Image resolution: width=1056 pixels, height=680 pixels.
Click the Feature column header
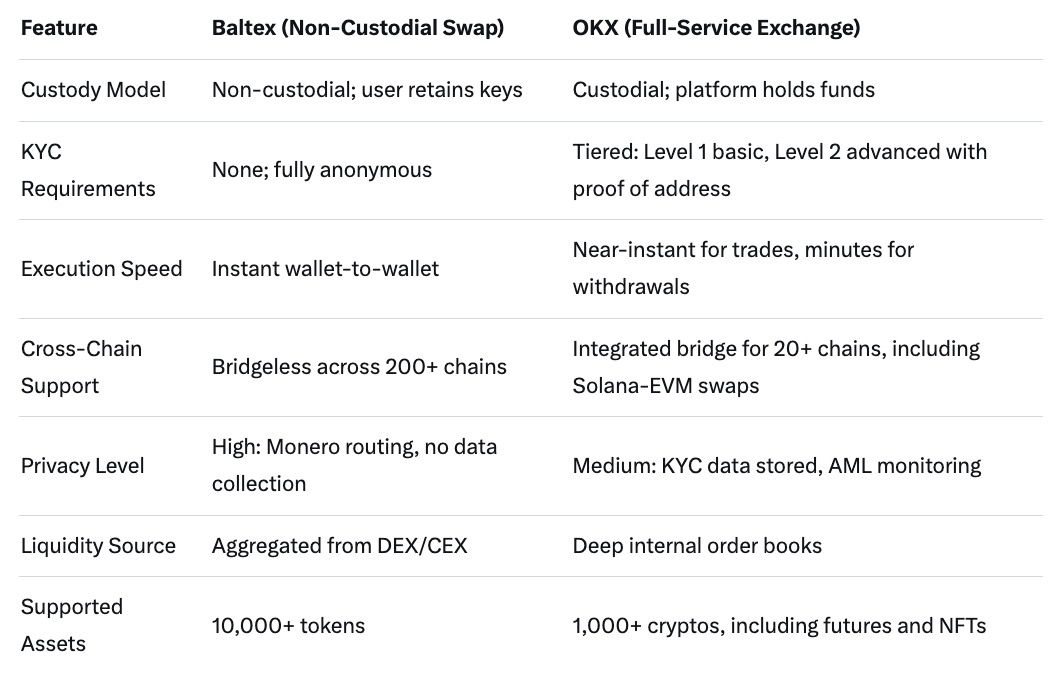(x=59, y=28)
